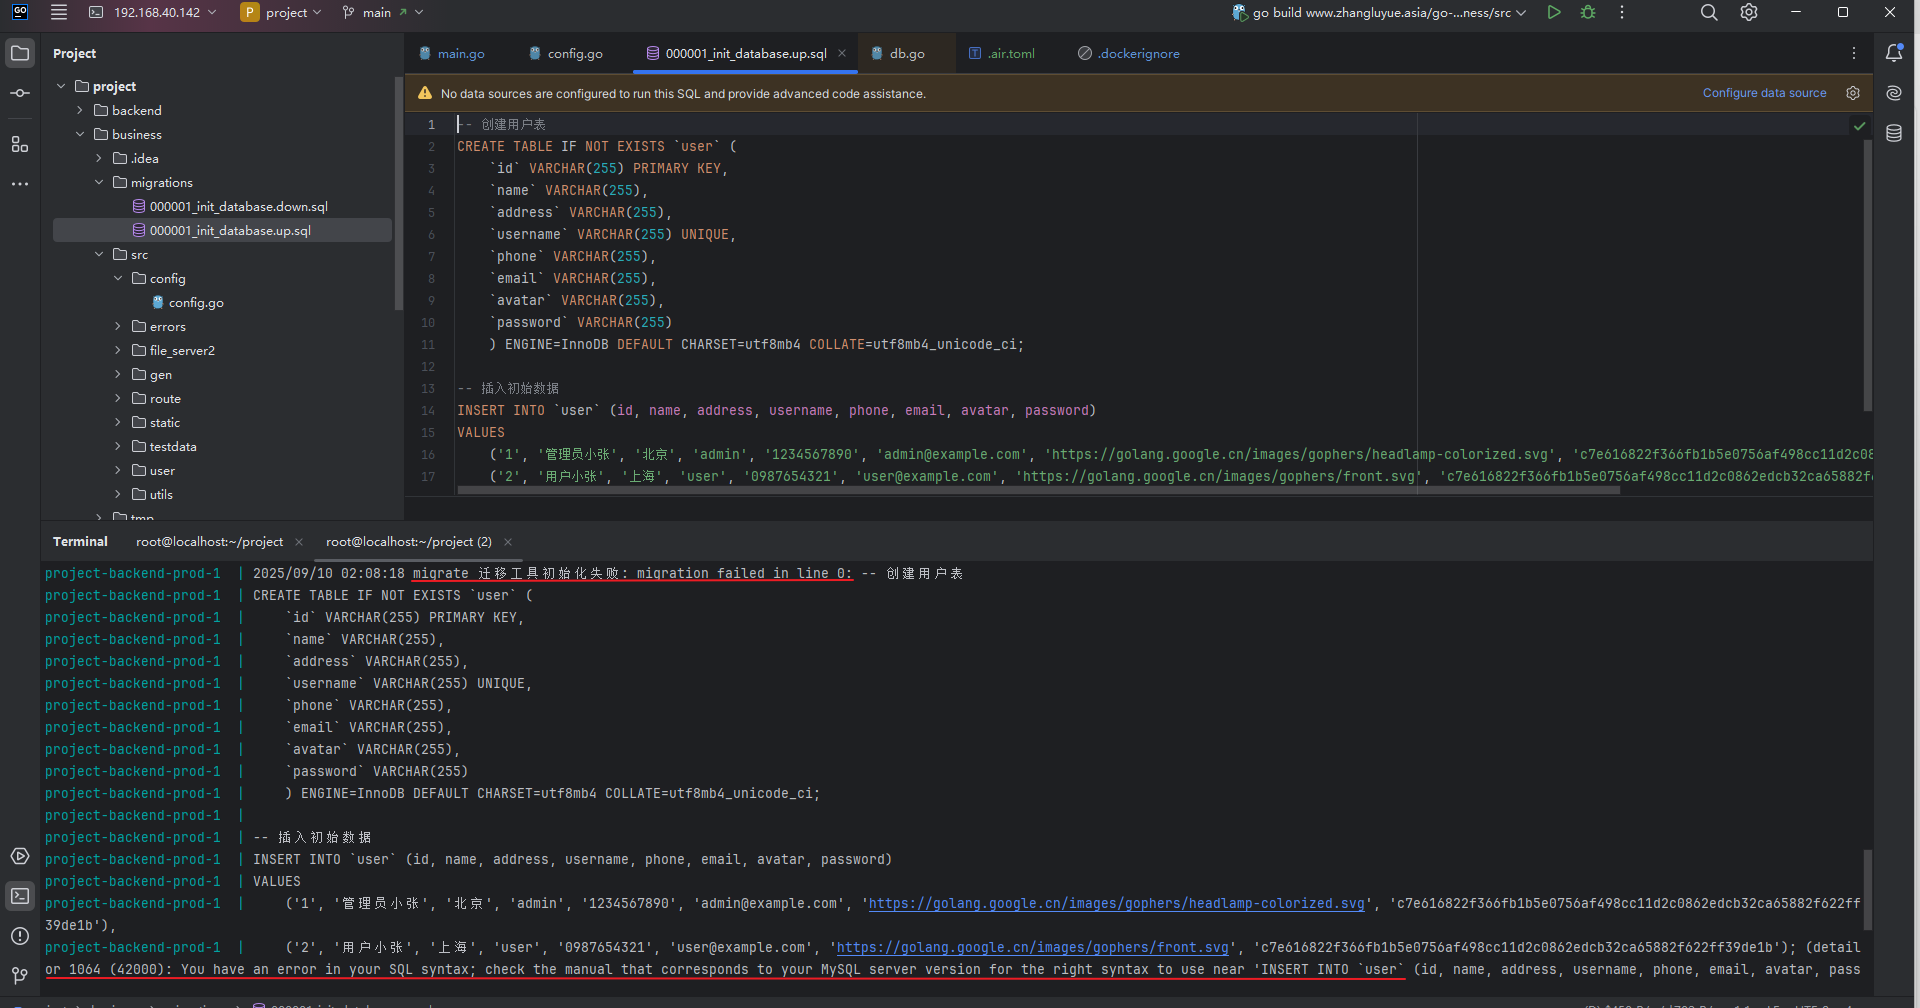This screenshot has width=1920, height=1008.
Task: Open the Notifications bell
Action: tap(1894, 53)
